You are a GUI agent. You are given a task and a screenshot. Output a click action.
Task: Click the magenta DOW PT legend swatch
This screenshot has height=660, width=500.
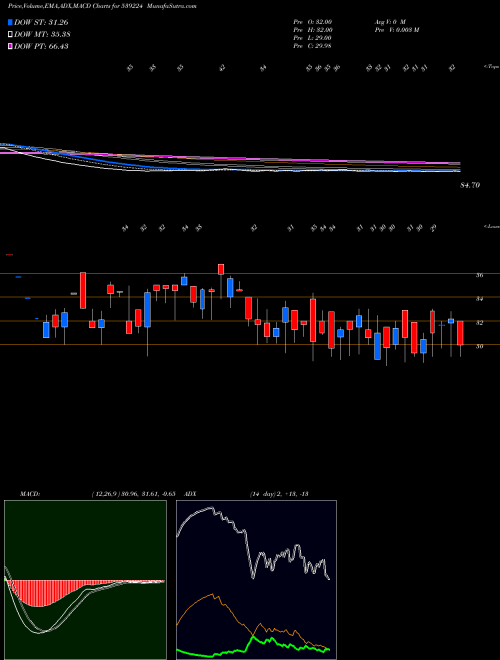pyautogui.click(x=10, y=46)
